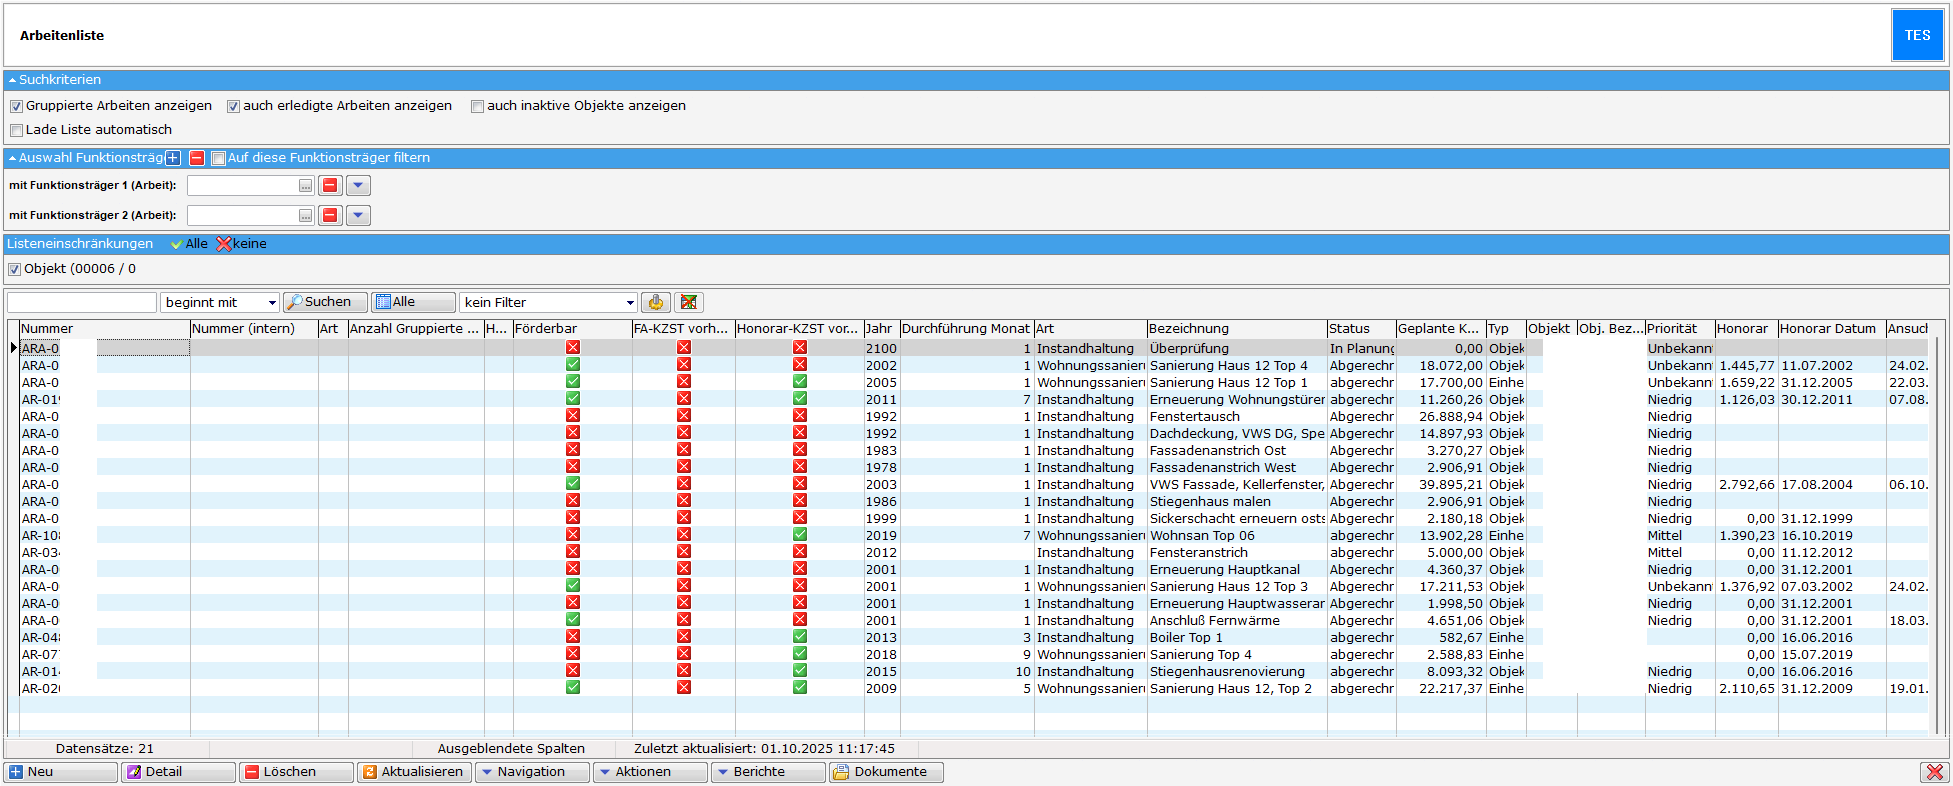Screen dimensions: 1953x786
Task: Click the Aktualisieren button
Action: [414, 772]
